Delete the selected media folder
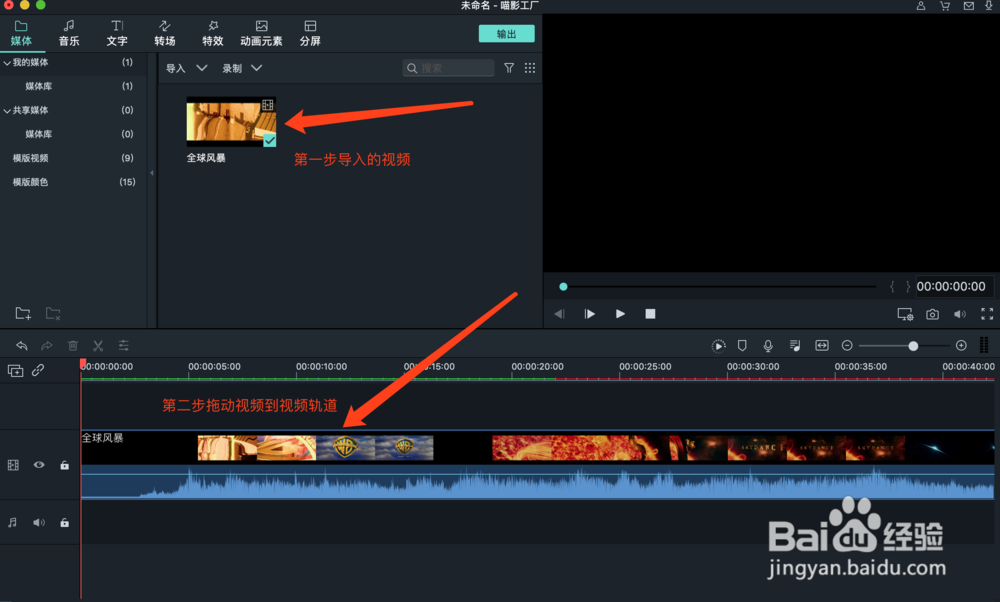1000x602 pixels. click(x=53, y=313)
